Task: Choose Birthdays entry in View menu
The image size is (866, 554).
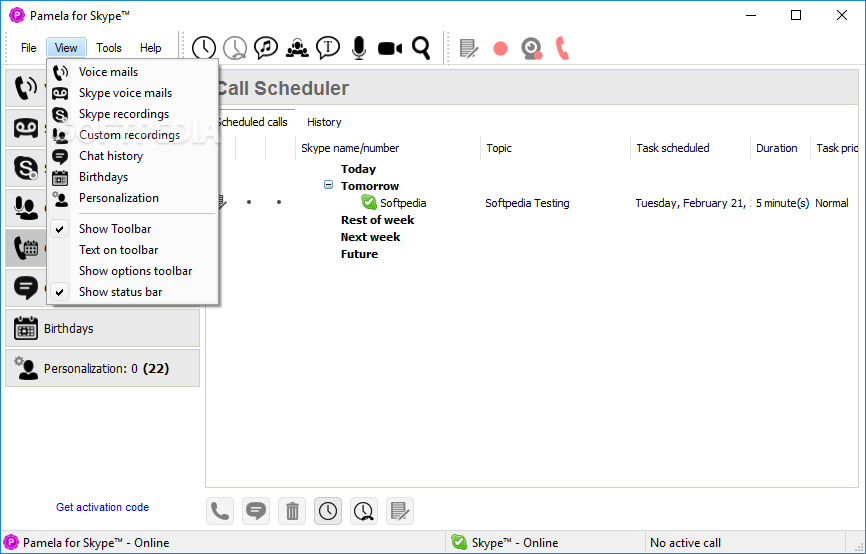Action: pyautogui.click(x=133, y=177)
